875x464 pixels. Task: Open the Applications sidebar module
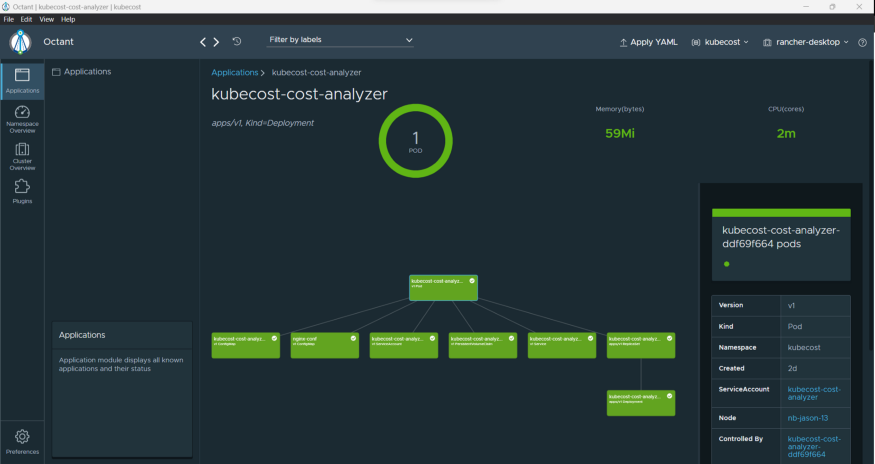22,80
